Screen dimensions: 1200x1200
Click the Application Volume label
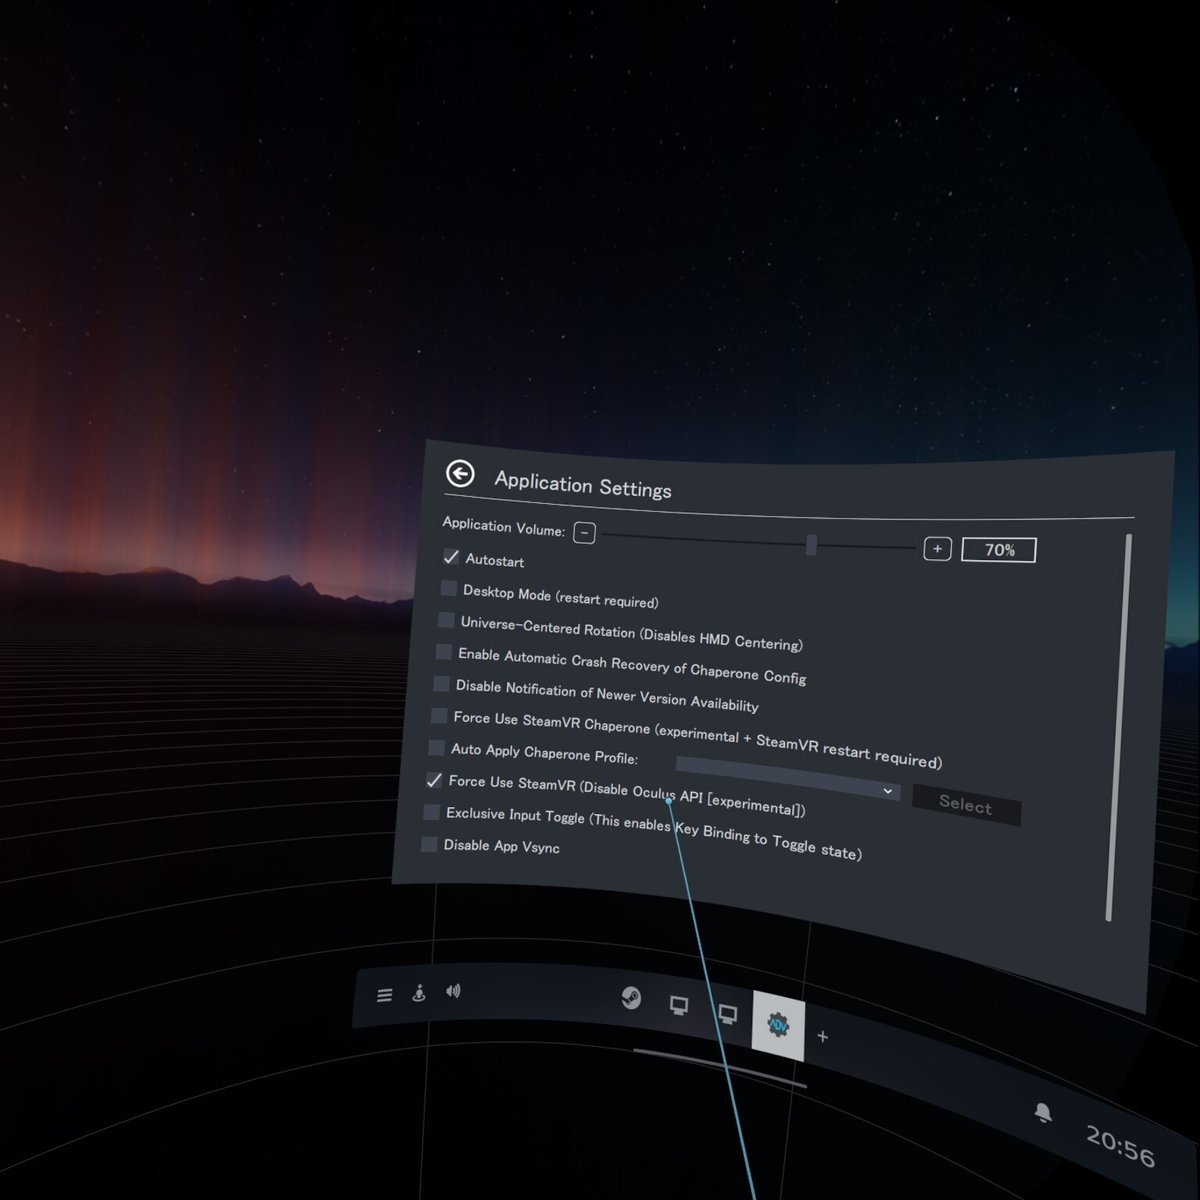click(504, 527)
